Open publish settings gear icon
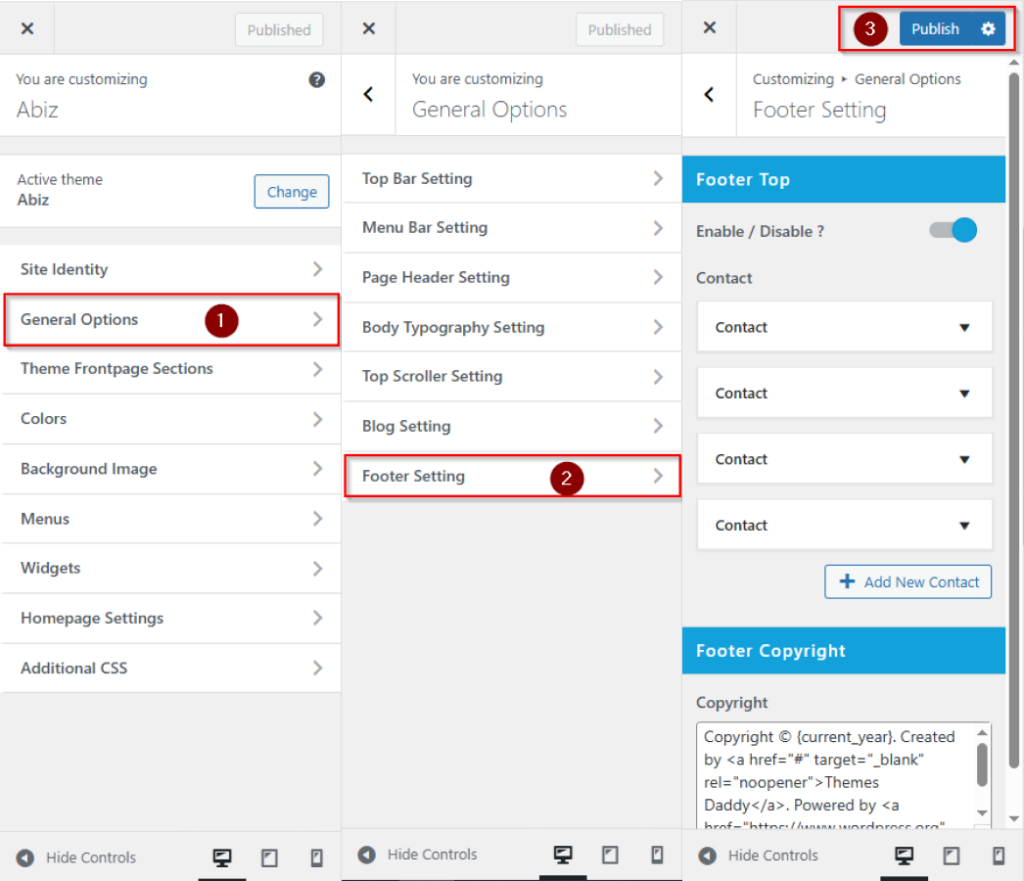Image resolution: width=1024 pixels, height=881 pixels. click(988, 29)
